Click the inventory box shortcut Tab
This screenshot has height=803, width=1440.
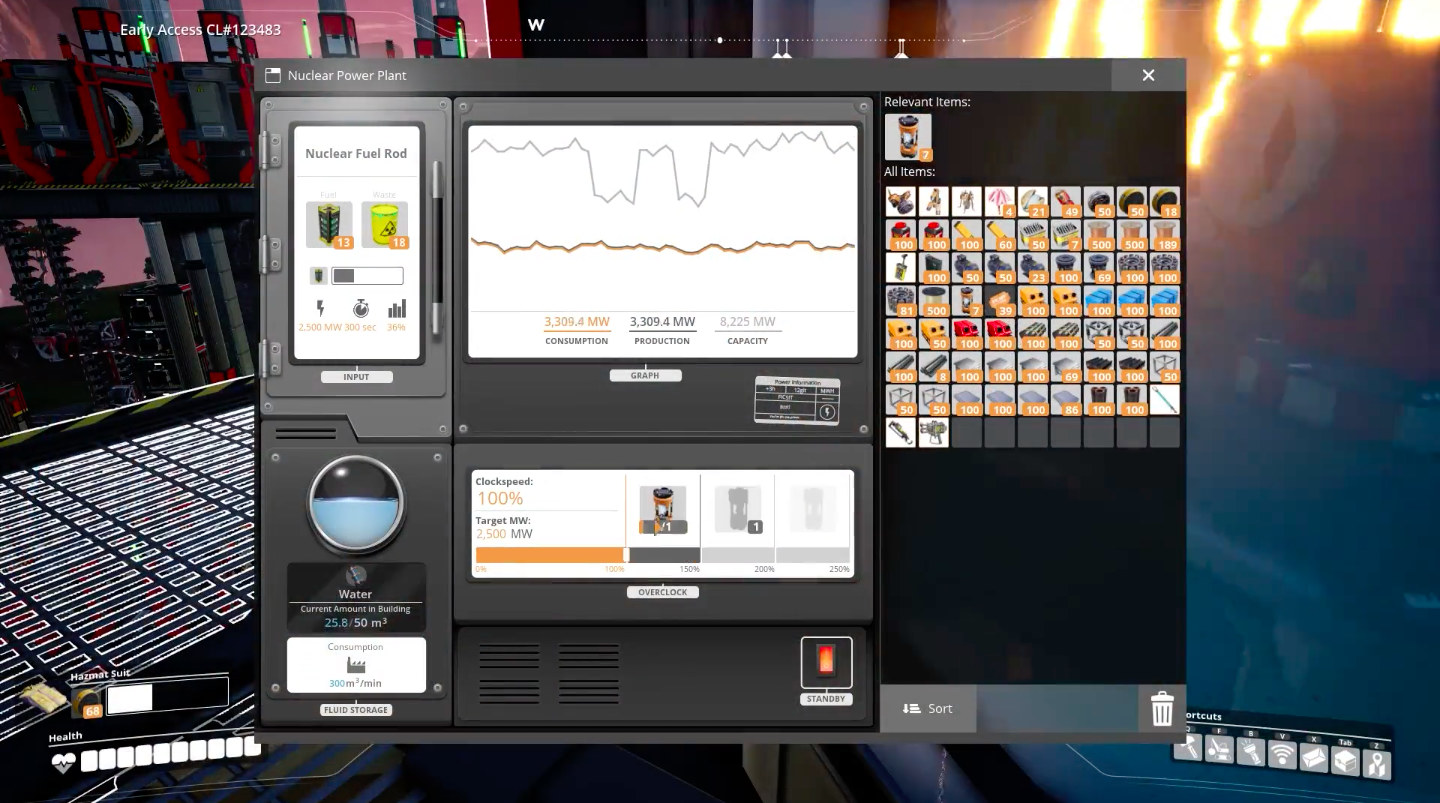coord(1345,761)
